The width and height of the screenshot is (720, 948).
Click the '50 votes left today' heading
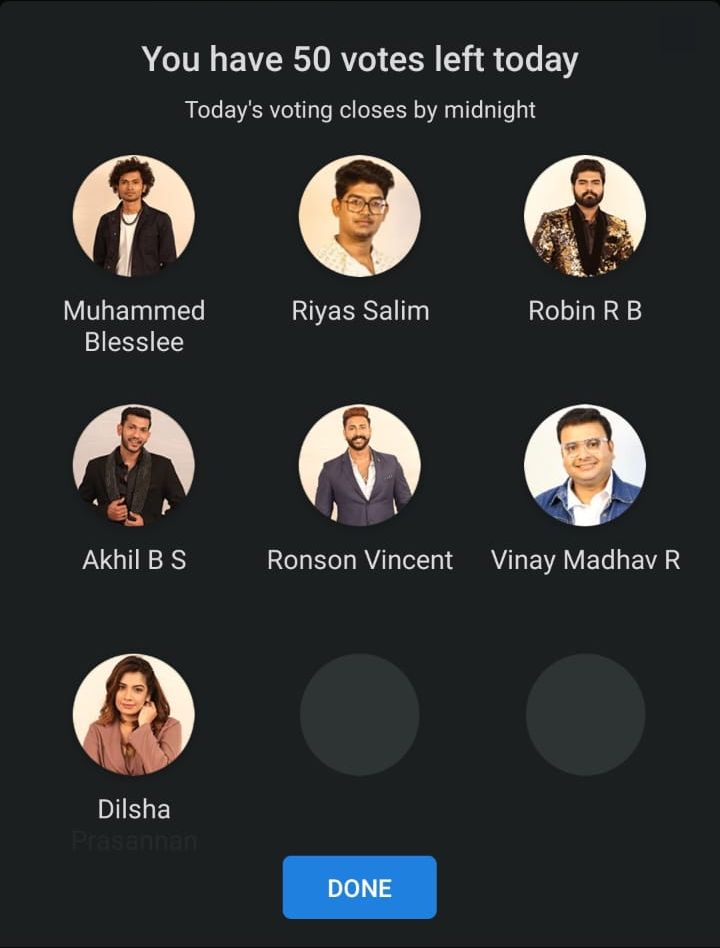360,59
